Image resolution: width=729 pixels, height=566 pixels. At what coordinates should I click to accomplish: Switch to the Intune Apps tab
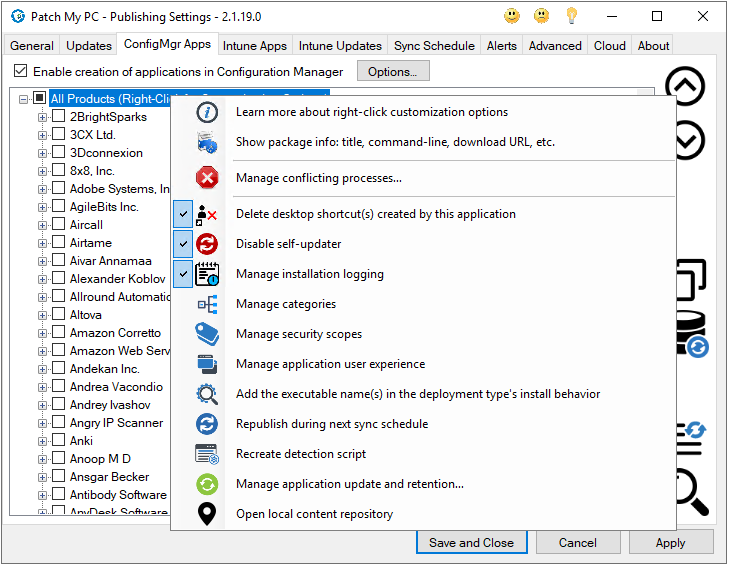click(x=255, y=46)
